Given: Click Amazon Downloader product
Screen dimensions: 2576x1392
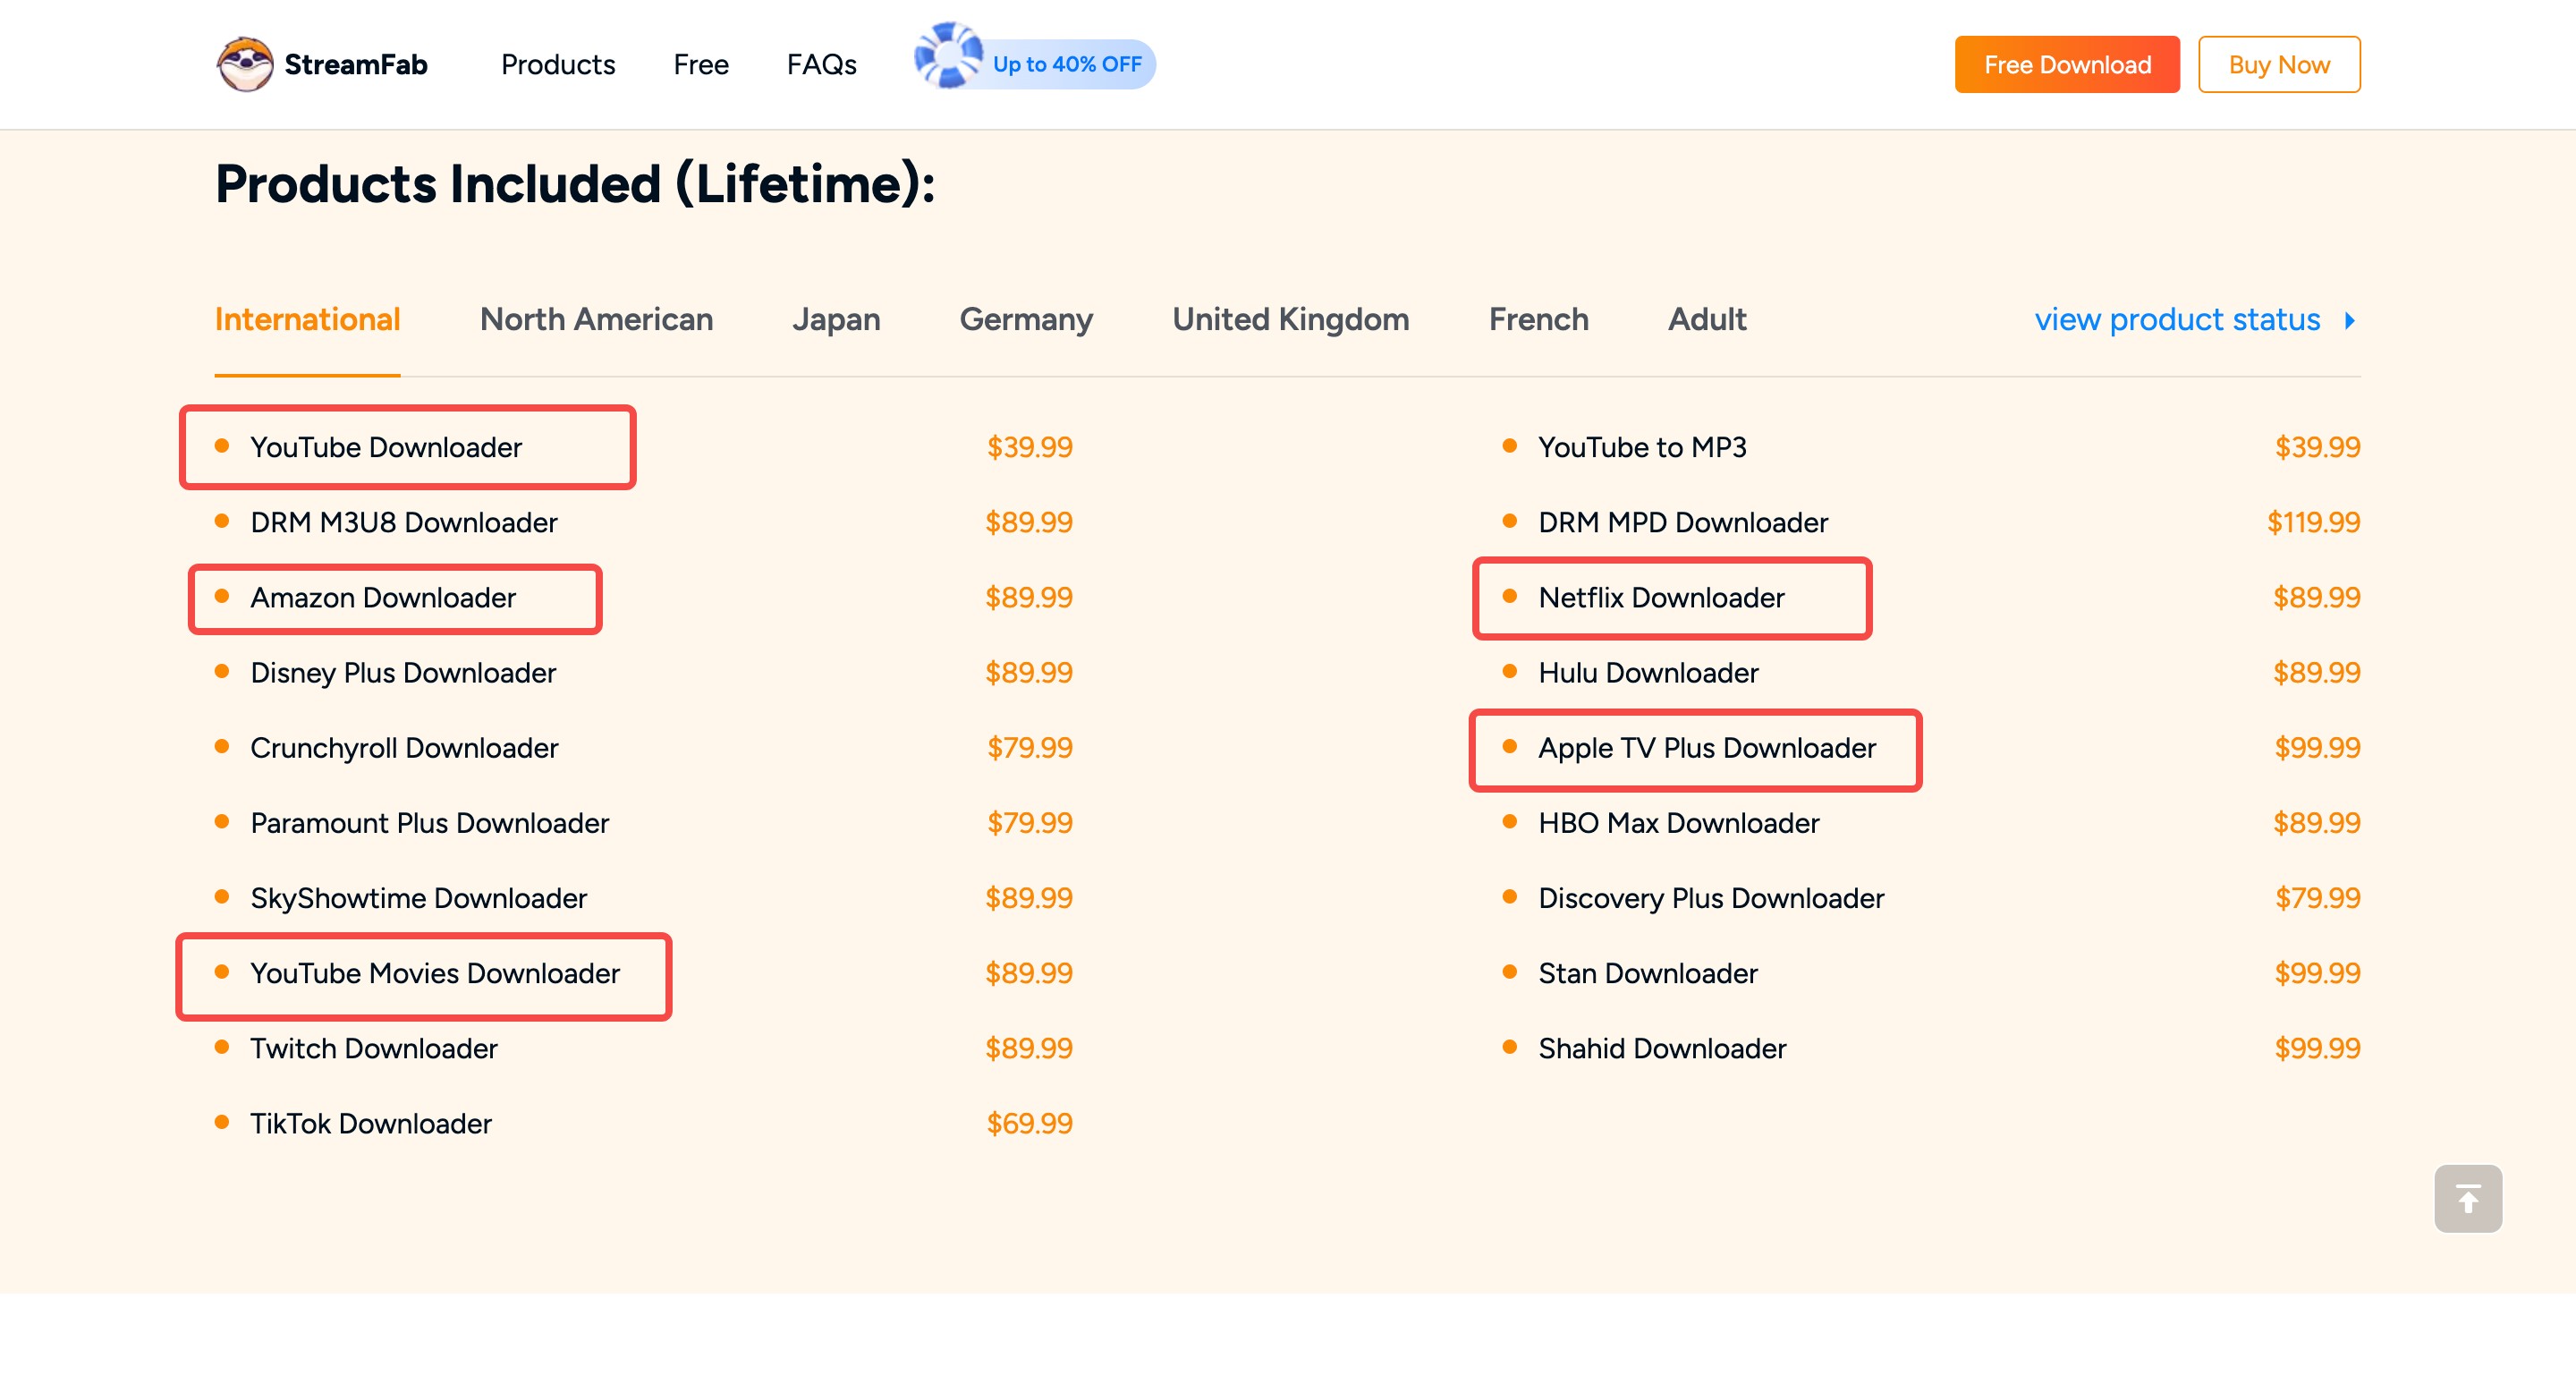Looking at the screenshot, I should click(383, 597).
